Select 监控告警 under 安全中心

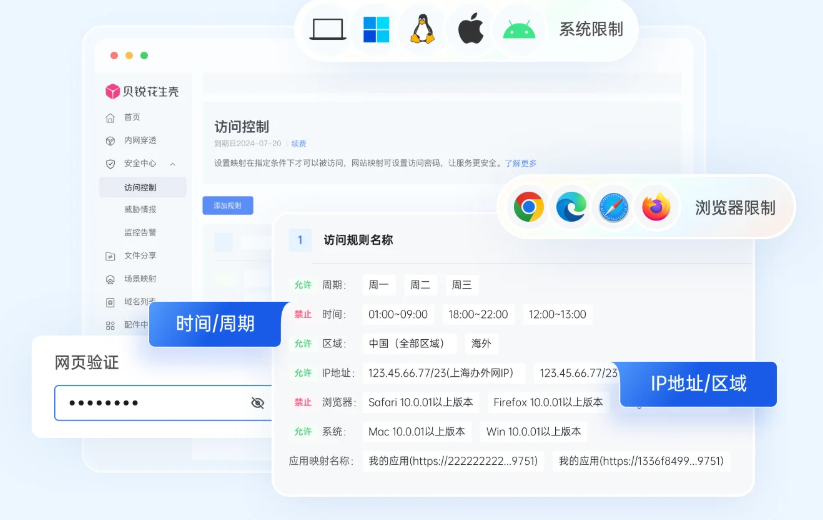tap(140, 232)
